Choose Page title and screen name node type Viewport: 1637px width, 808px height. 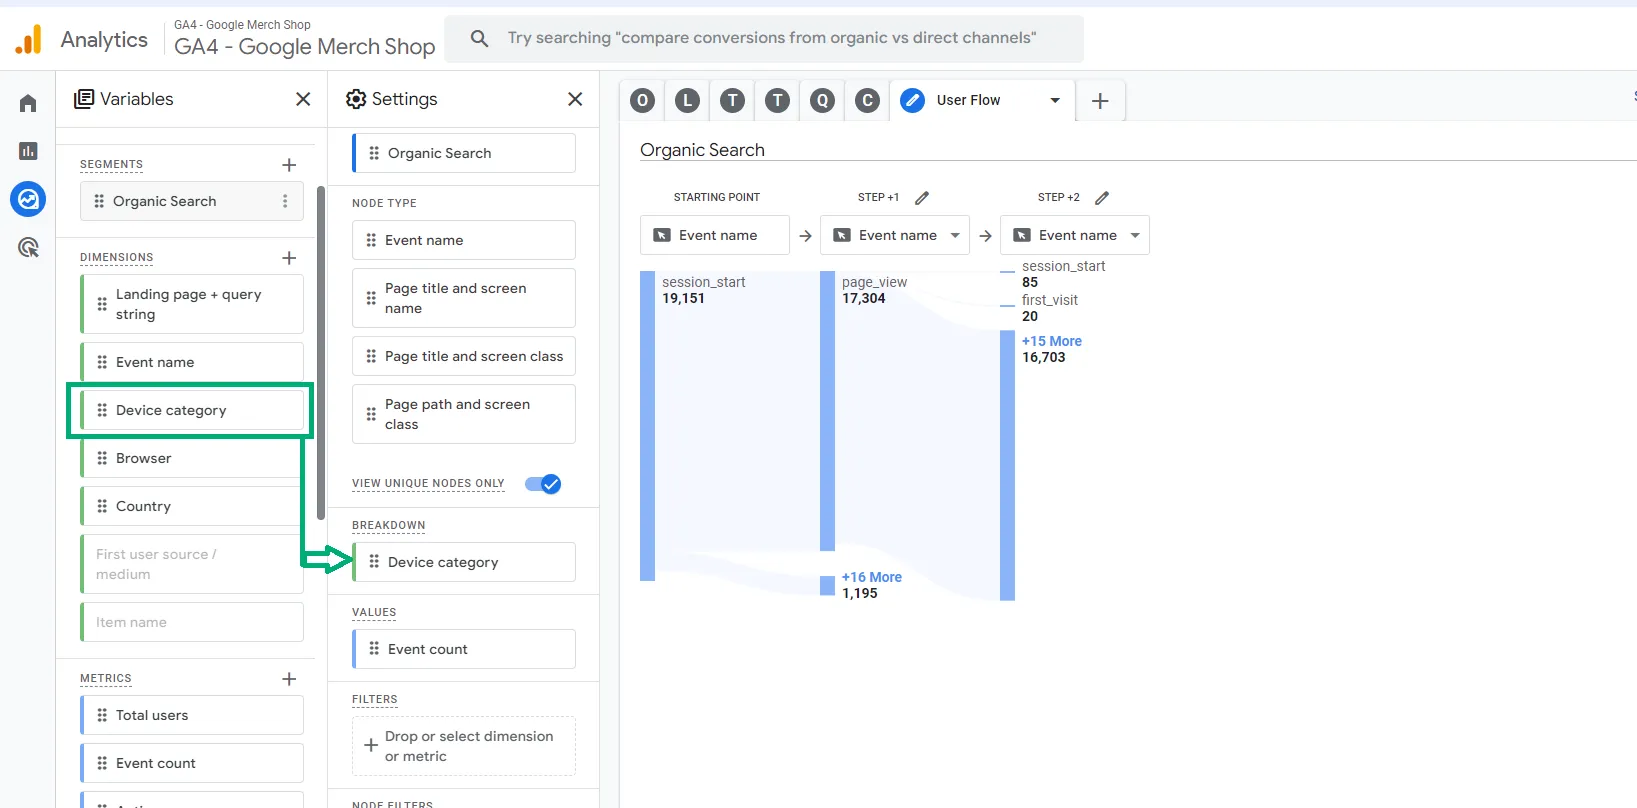[464, 298]
